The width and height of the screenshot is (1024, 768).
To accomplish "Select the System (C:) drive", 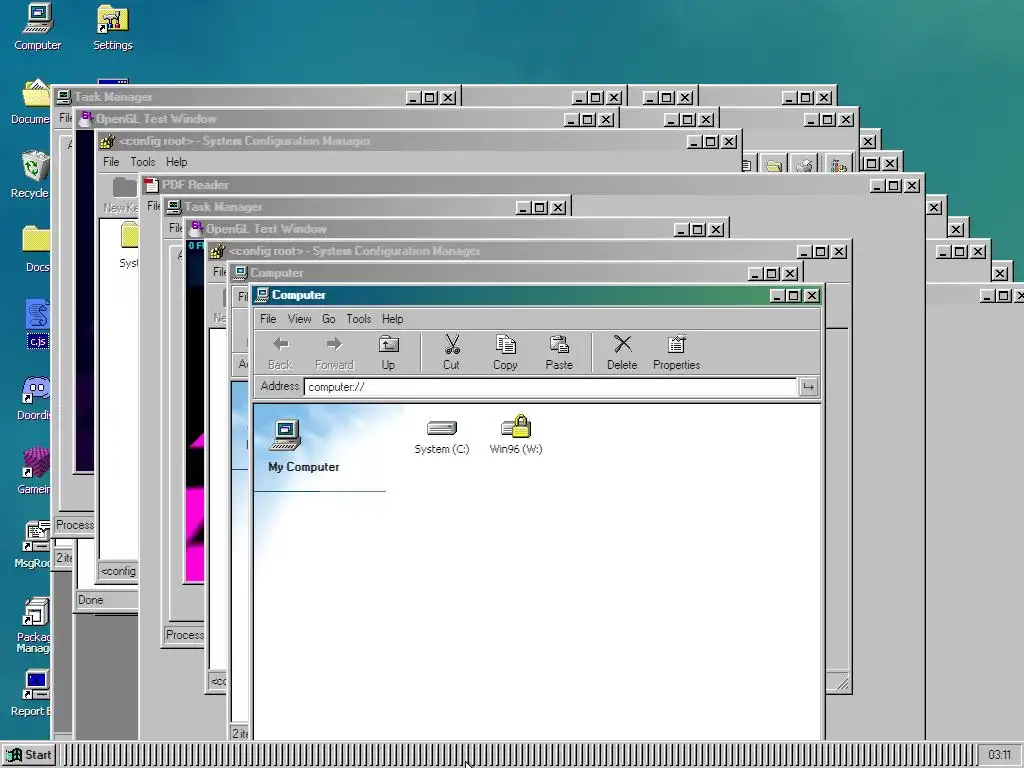I will click(x=442, y=436).
